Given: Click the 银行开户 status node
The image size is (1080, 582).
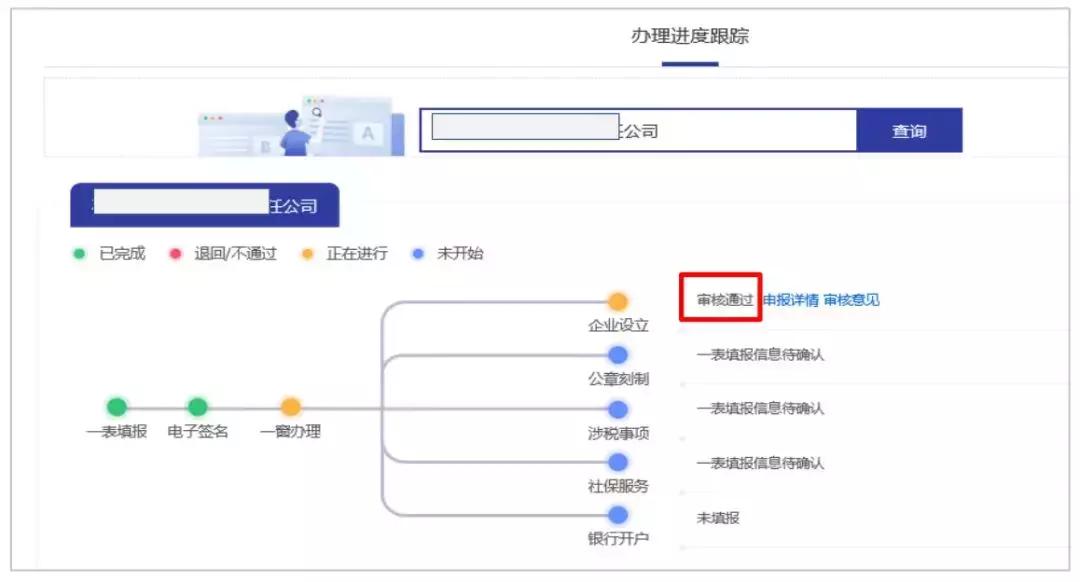Looking at the screenshot, I should pos(617,517).
